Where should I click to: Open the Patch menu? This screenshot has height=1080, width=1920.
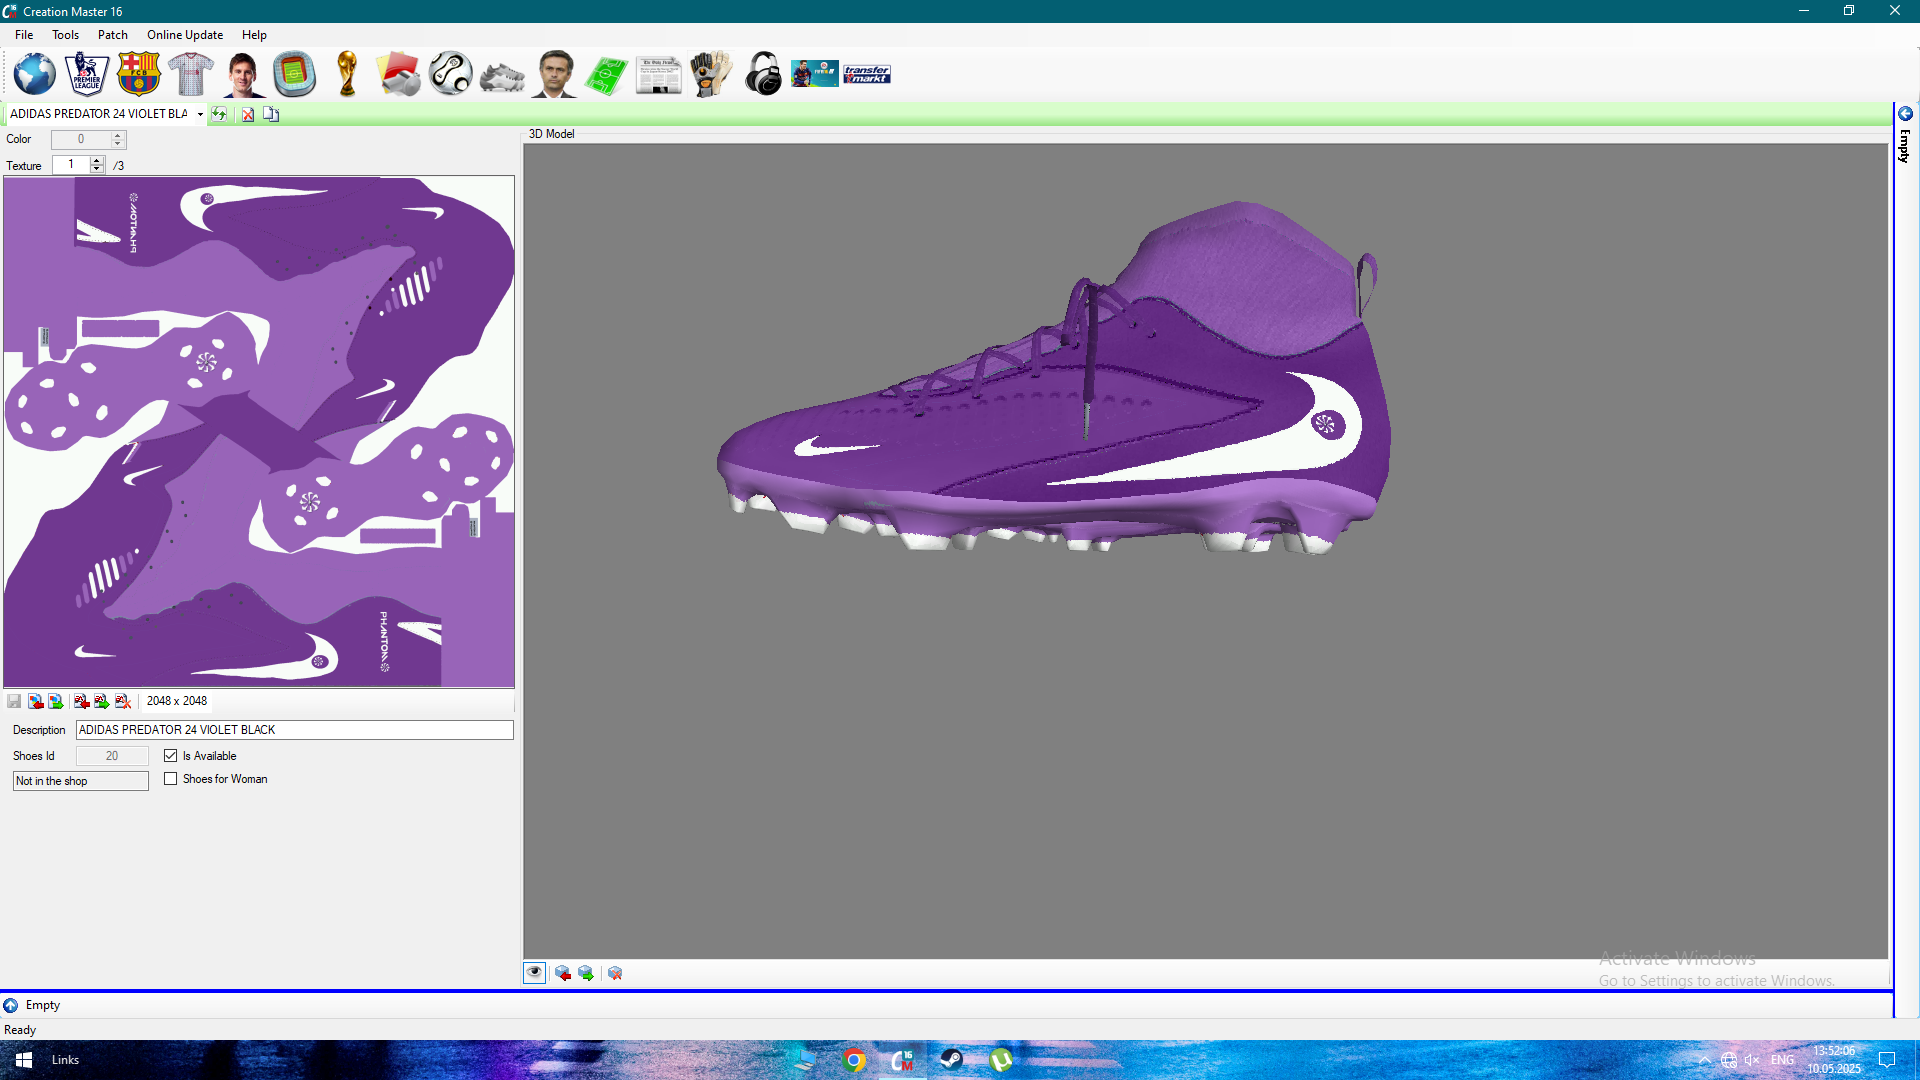(x=113, y=35)
